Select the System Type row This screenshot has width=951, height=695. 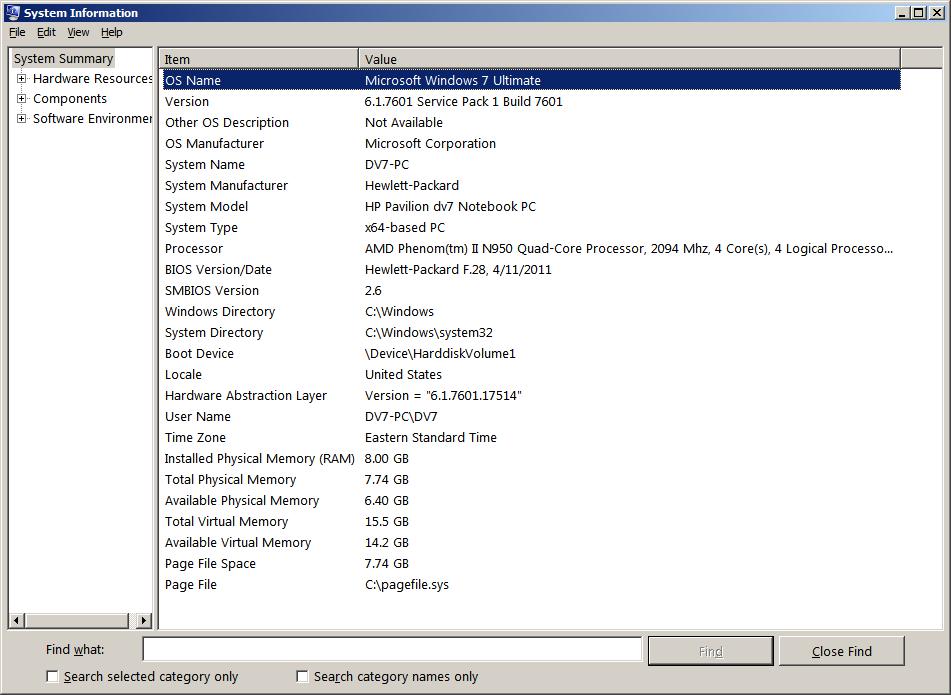pos(532,227)
